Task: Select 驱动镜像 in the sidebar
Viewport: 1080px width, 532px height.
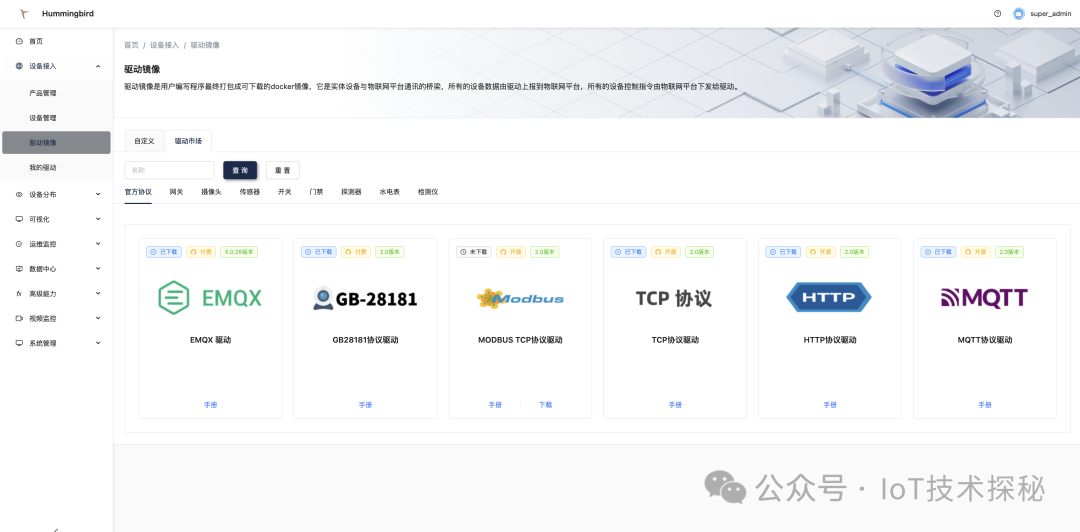Action: (56, 143)
